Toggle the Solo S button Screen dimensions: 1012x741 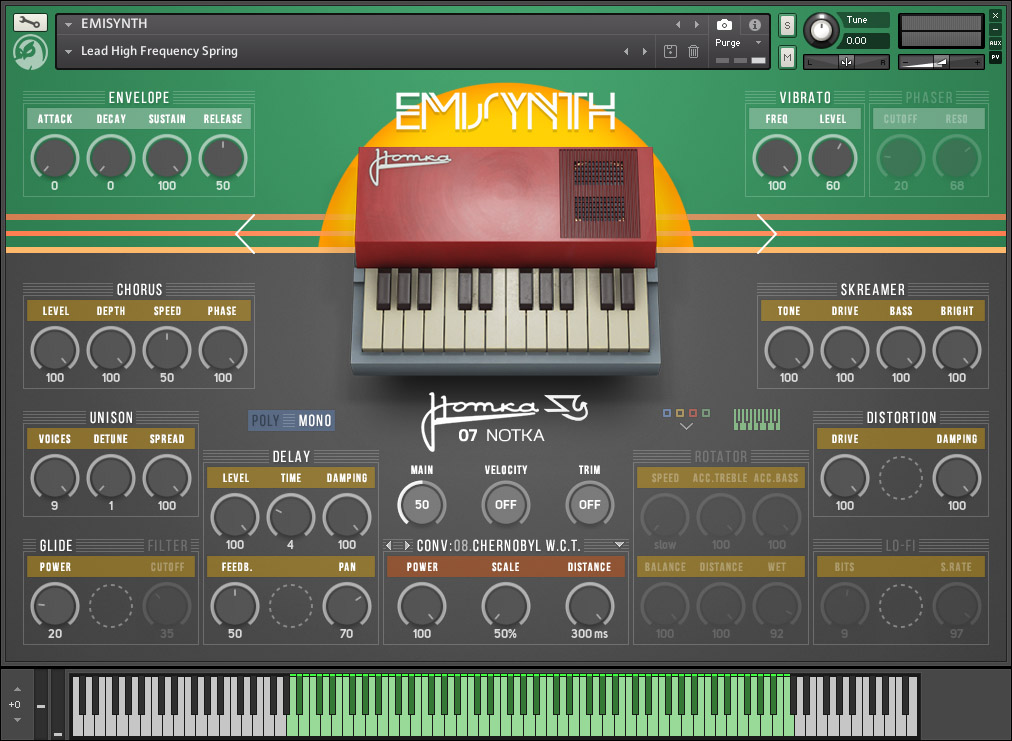point(787,25)
